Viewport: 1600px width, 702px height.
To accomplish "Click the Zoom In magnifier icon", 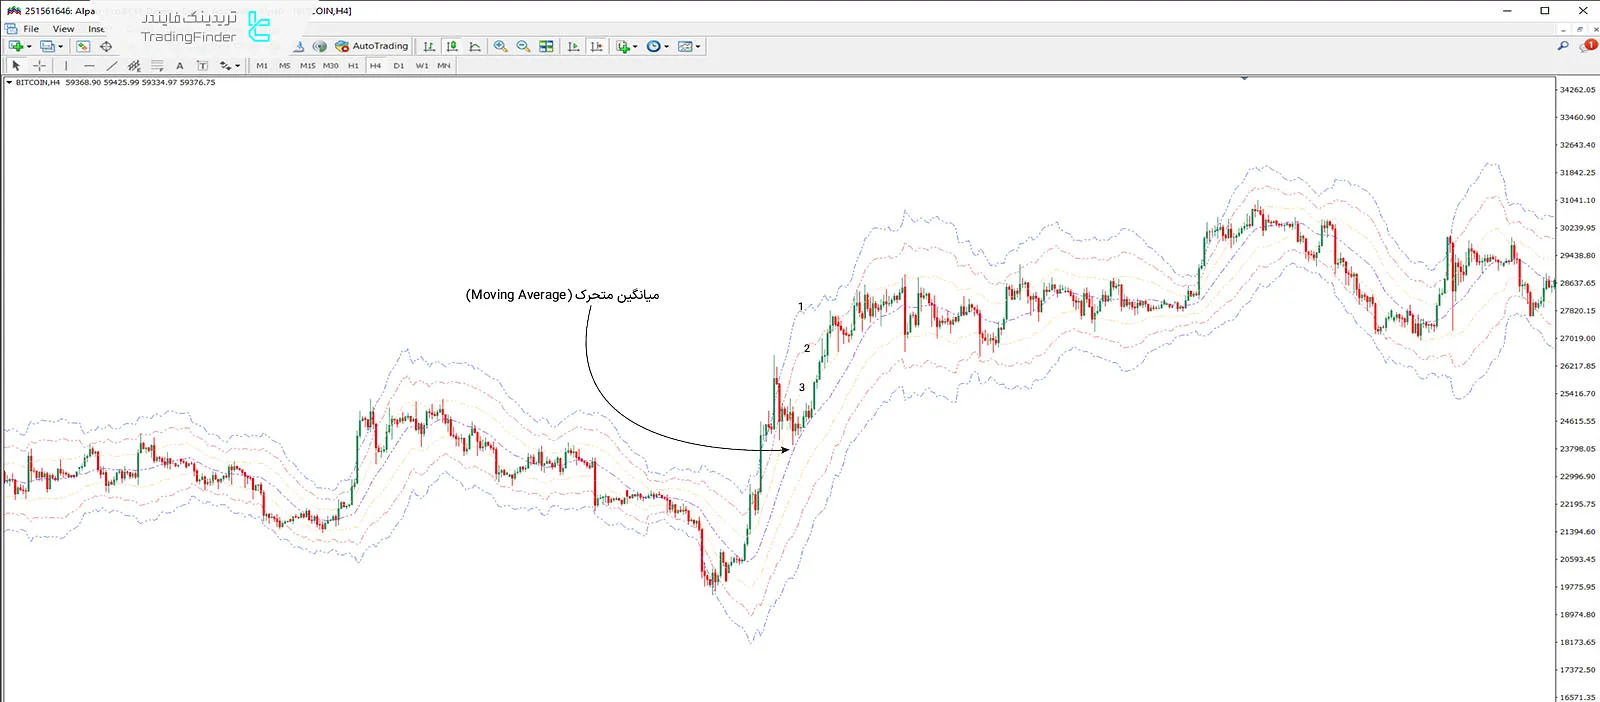I will (500, 46).
